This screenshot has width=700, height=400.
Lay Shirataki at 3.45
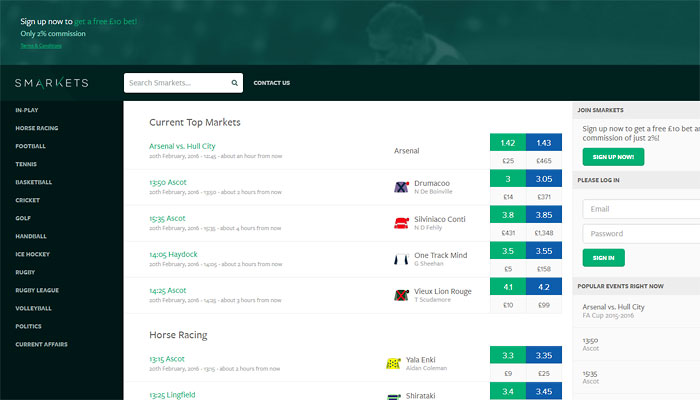point(544,392)
